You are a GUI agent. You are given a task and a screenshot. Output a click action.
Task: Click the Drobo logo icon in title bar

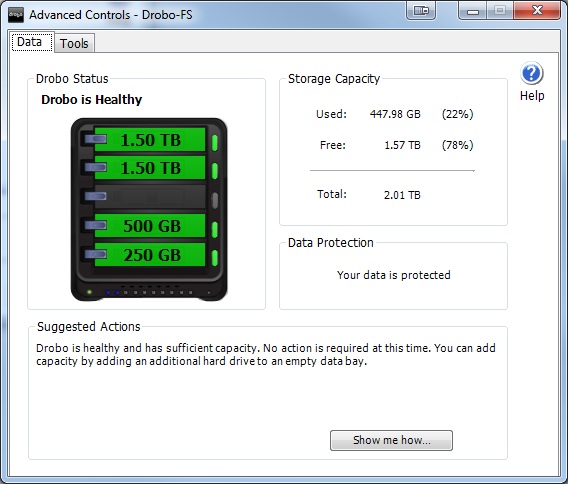click(x=16, y=15)
